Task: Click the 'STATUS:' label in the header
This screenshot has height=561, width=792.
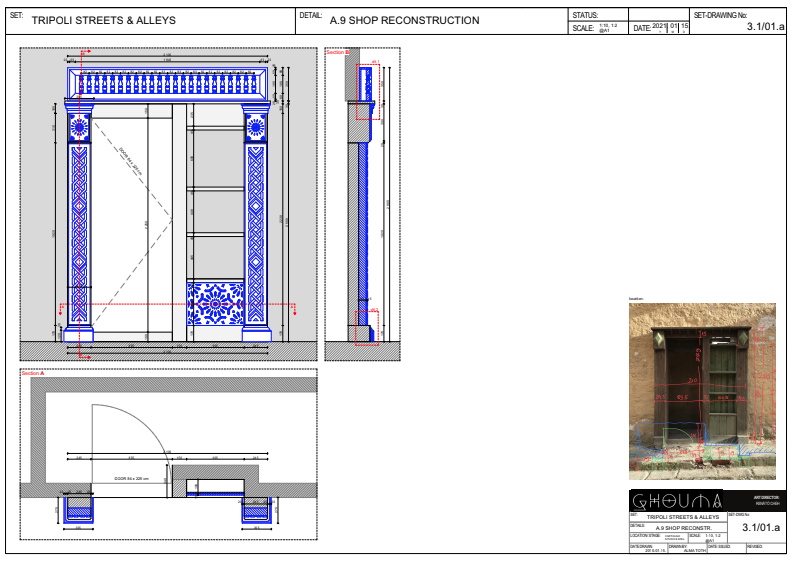Action: tap(585, 15)
